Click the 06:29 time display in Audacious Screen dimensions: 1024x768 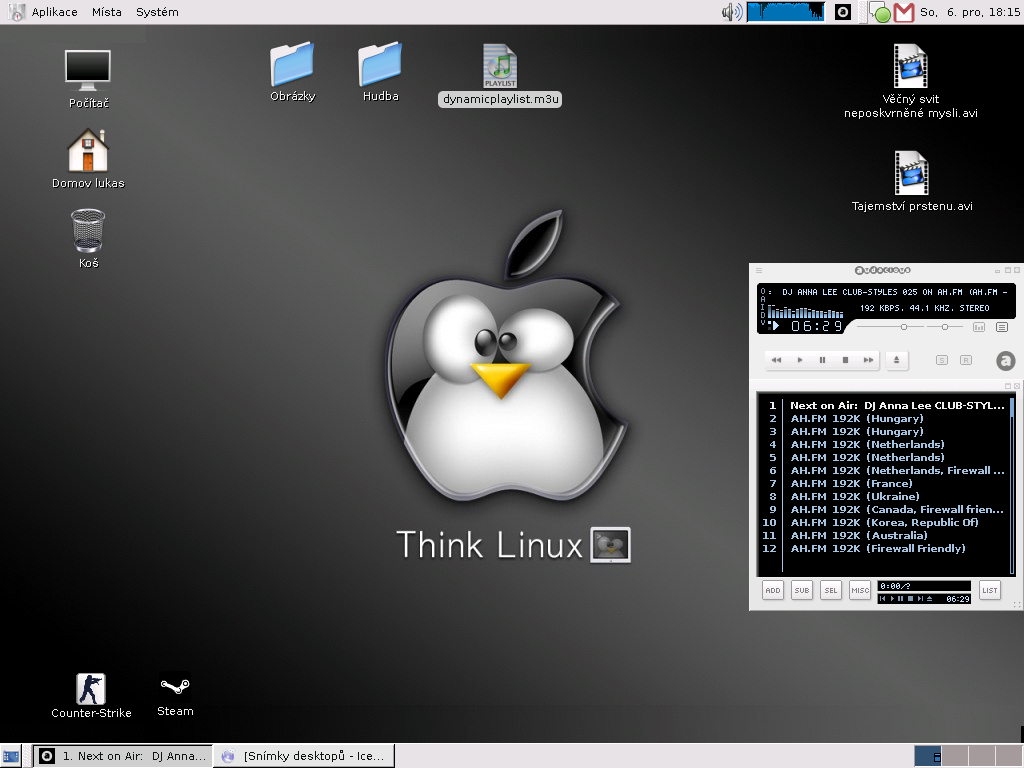pyautogui.click(x=816, y=326)
